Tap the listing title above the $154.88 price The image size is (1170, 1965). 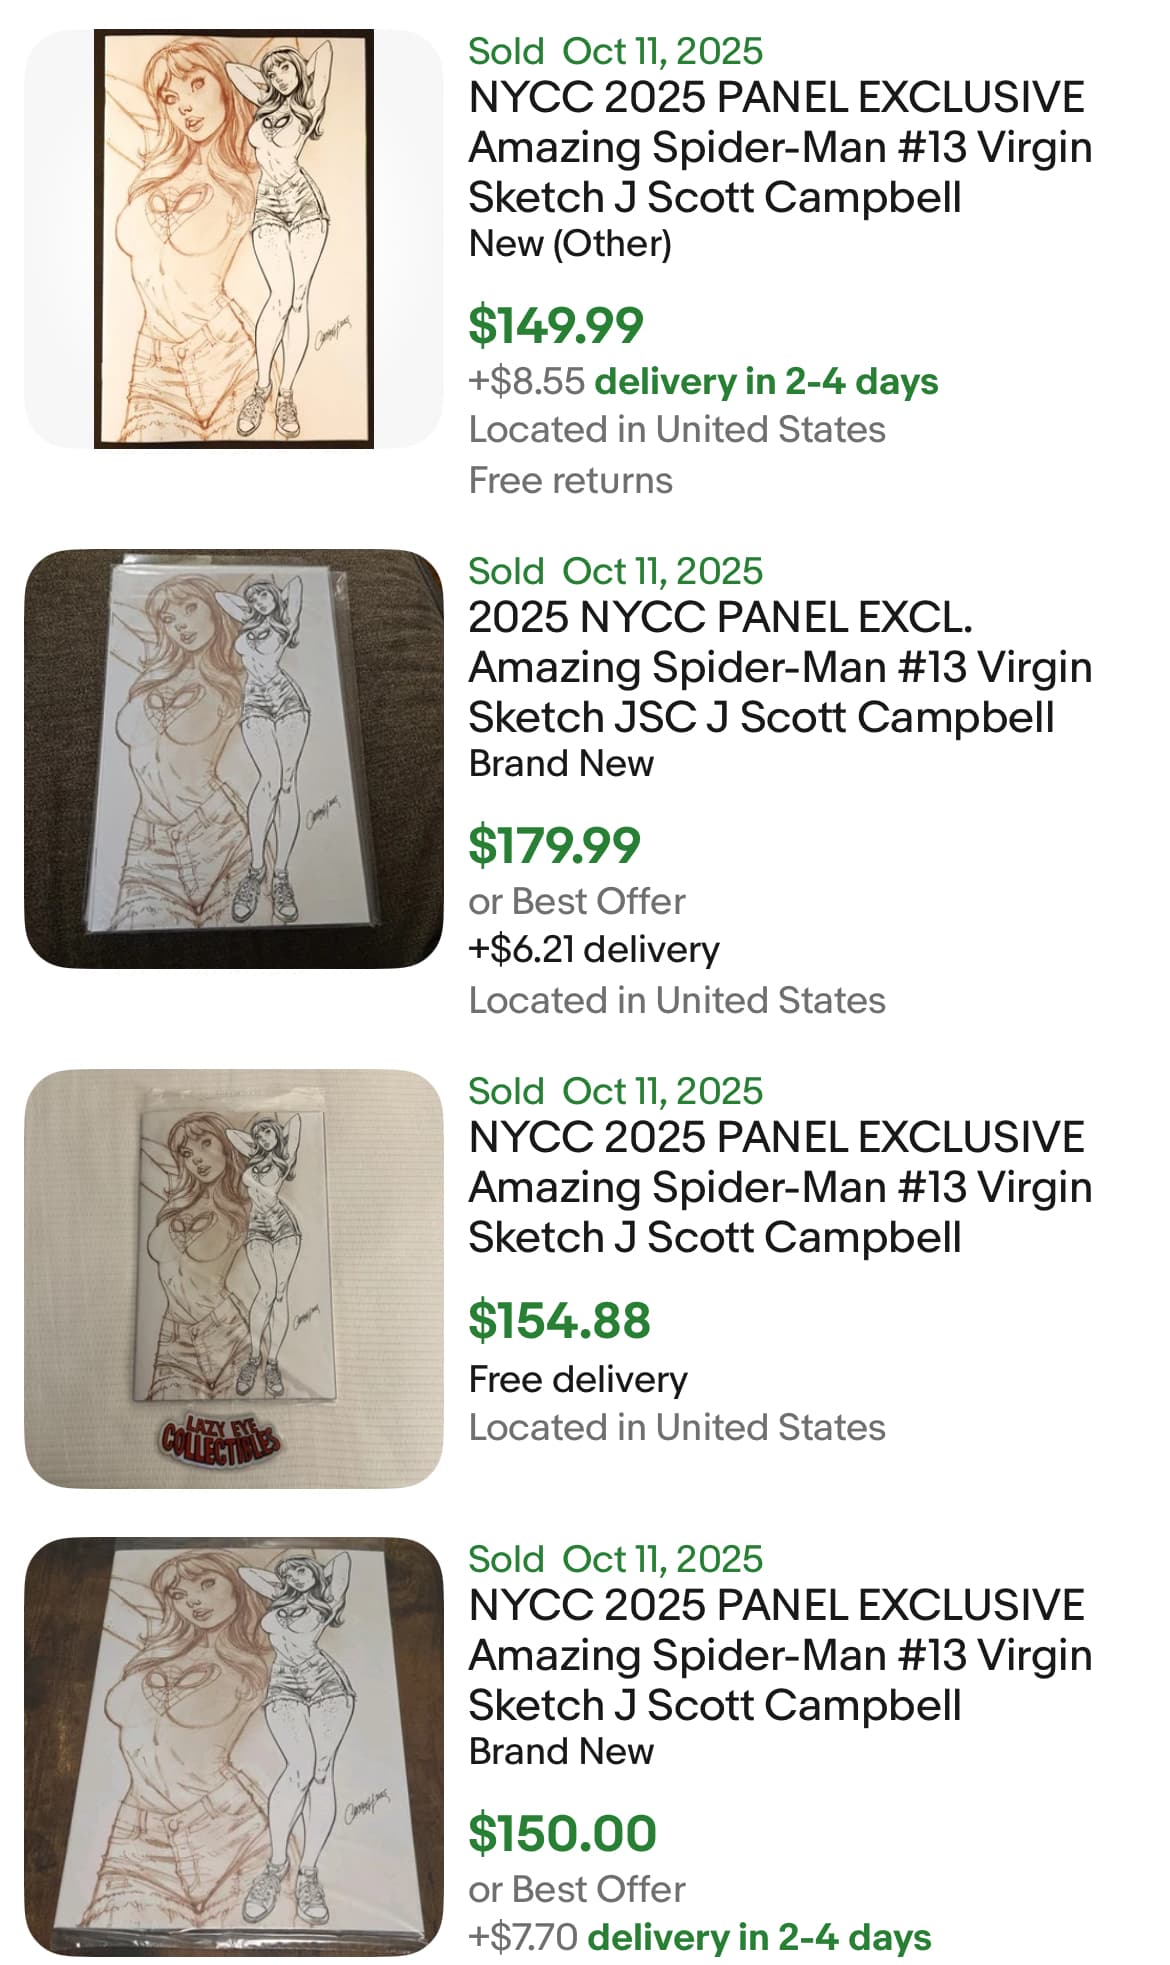pyautogui.click(x=779, y=1187)
